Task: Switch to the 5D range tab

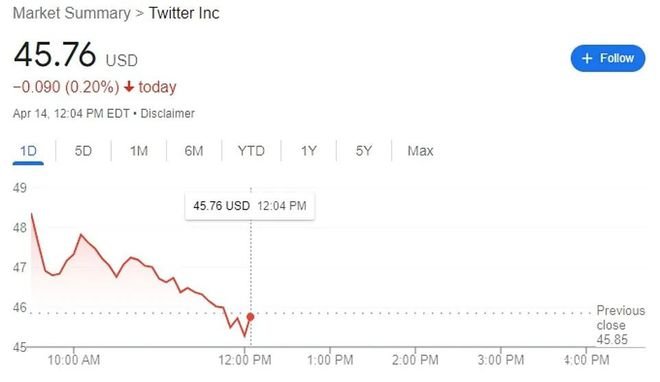Action: pyautogui.click(x=83, y=151)
